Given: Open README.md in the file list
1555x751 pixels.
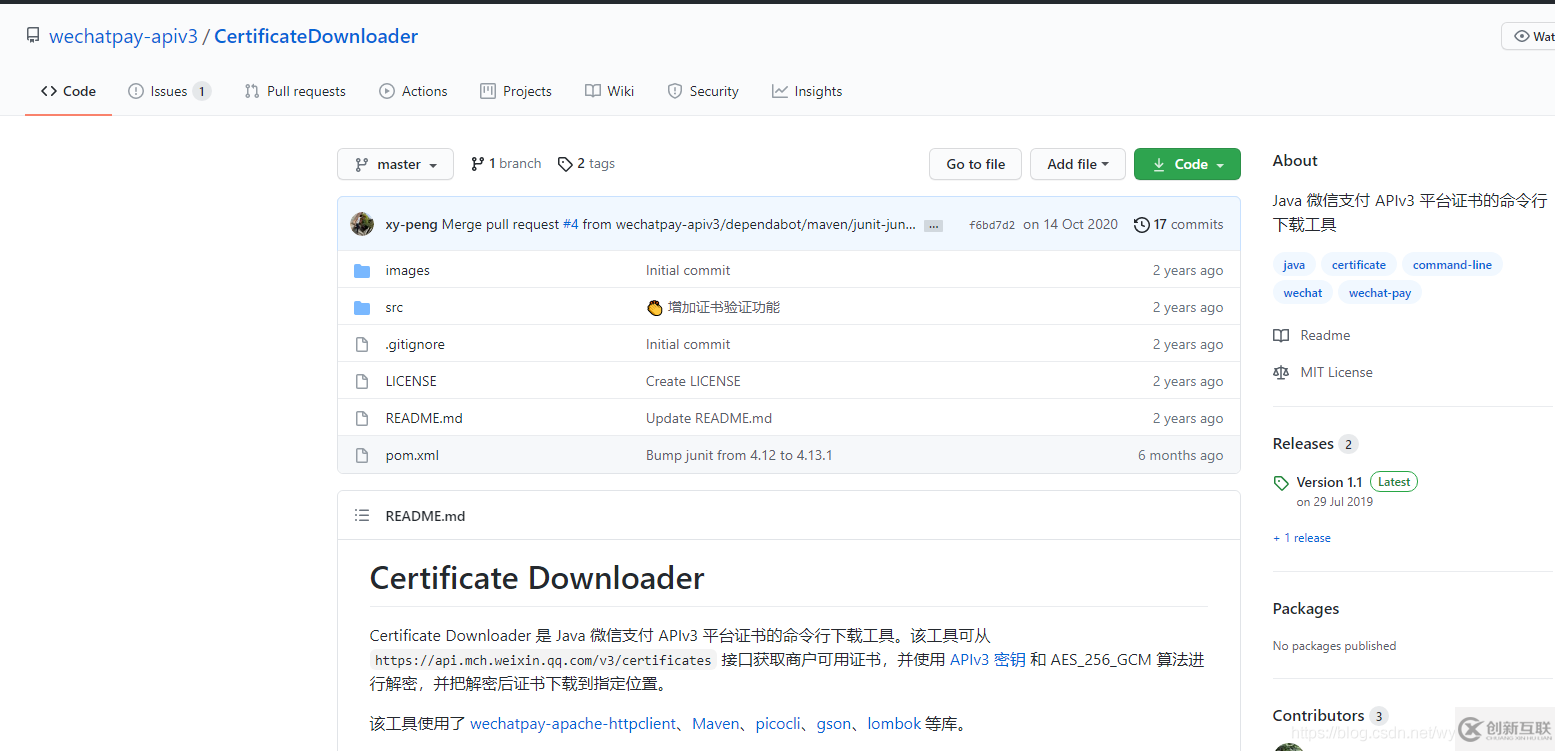Looking at the screenshot, I should [424, 418].
